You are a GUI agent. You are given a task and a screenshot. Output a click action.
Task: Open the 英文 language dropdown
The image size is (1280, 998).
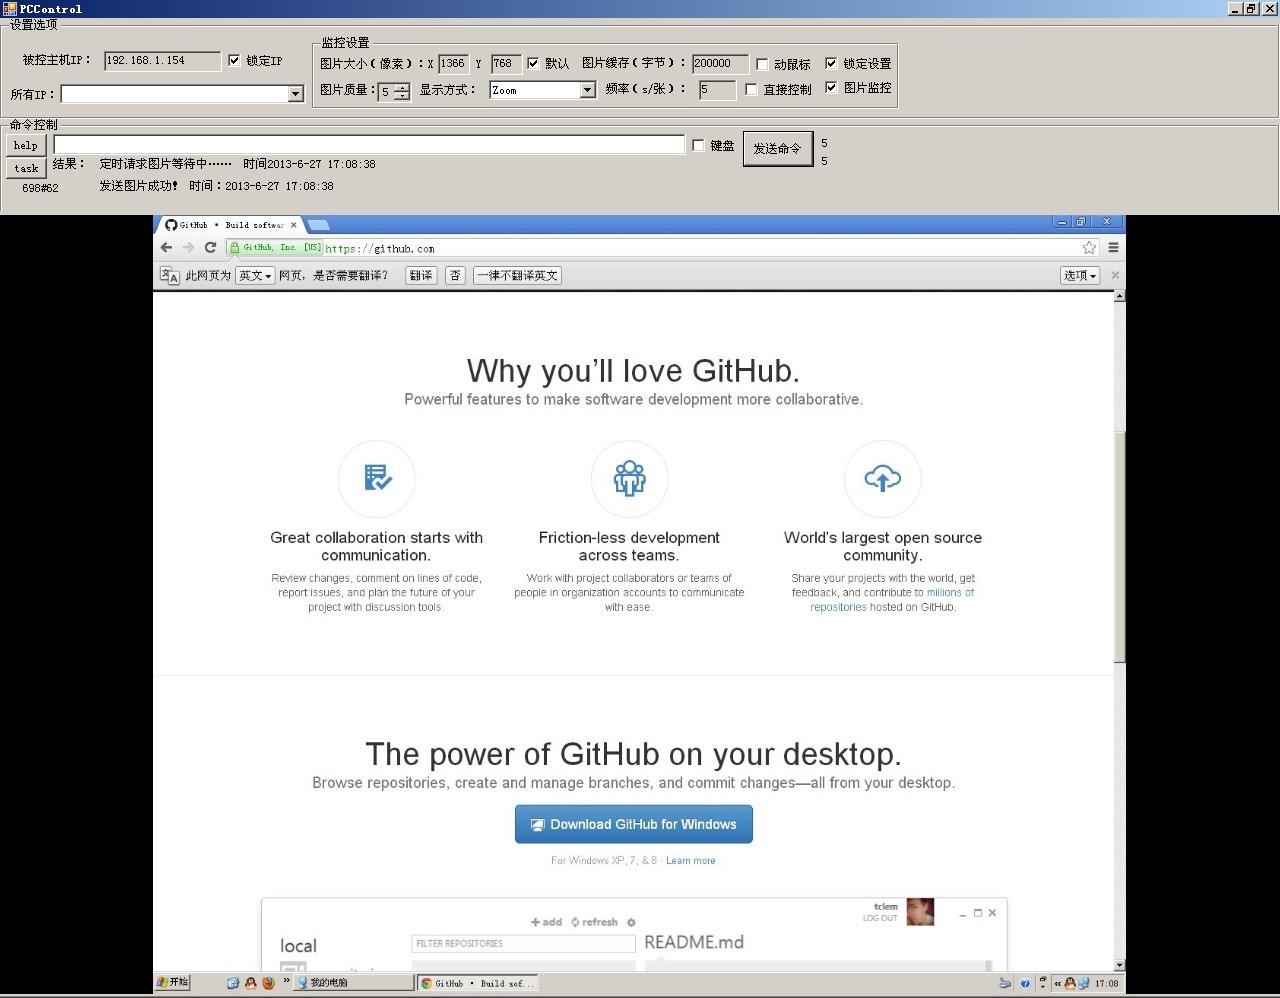point(255,275)
